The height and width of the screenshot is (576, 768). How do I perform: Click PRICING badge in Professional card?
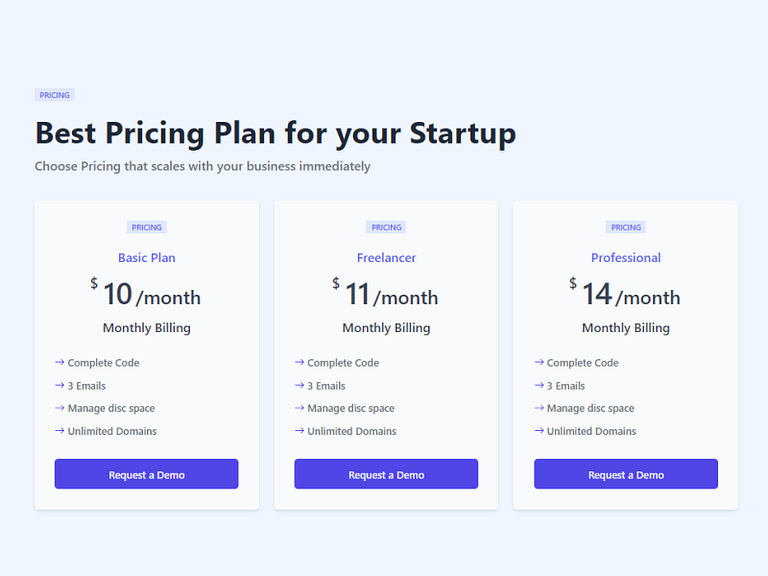coord(625,227)
